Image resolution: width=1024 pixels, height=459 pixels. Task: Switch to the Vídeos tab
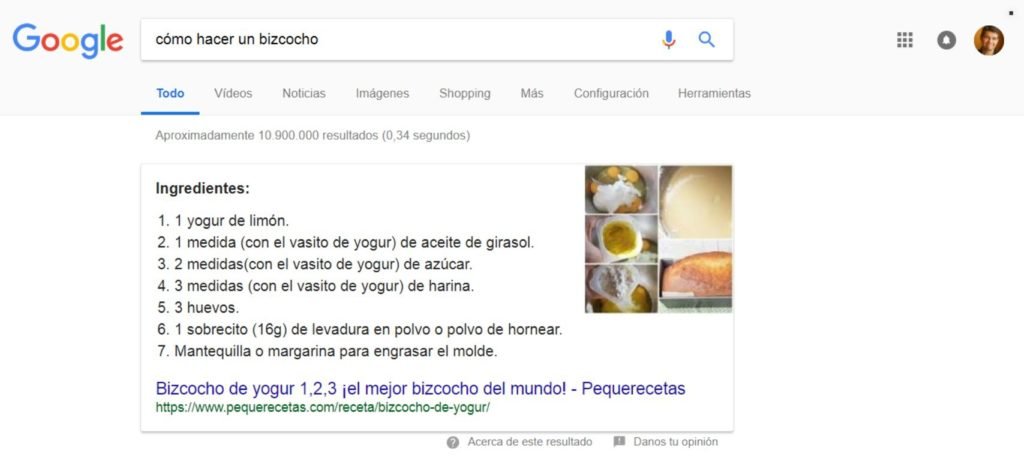[233, 93]
